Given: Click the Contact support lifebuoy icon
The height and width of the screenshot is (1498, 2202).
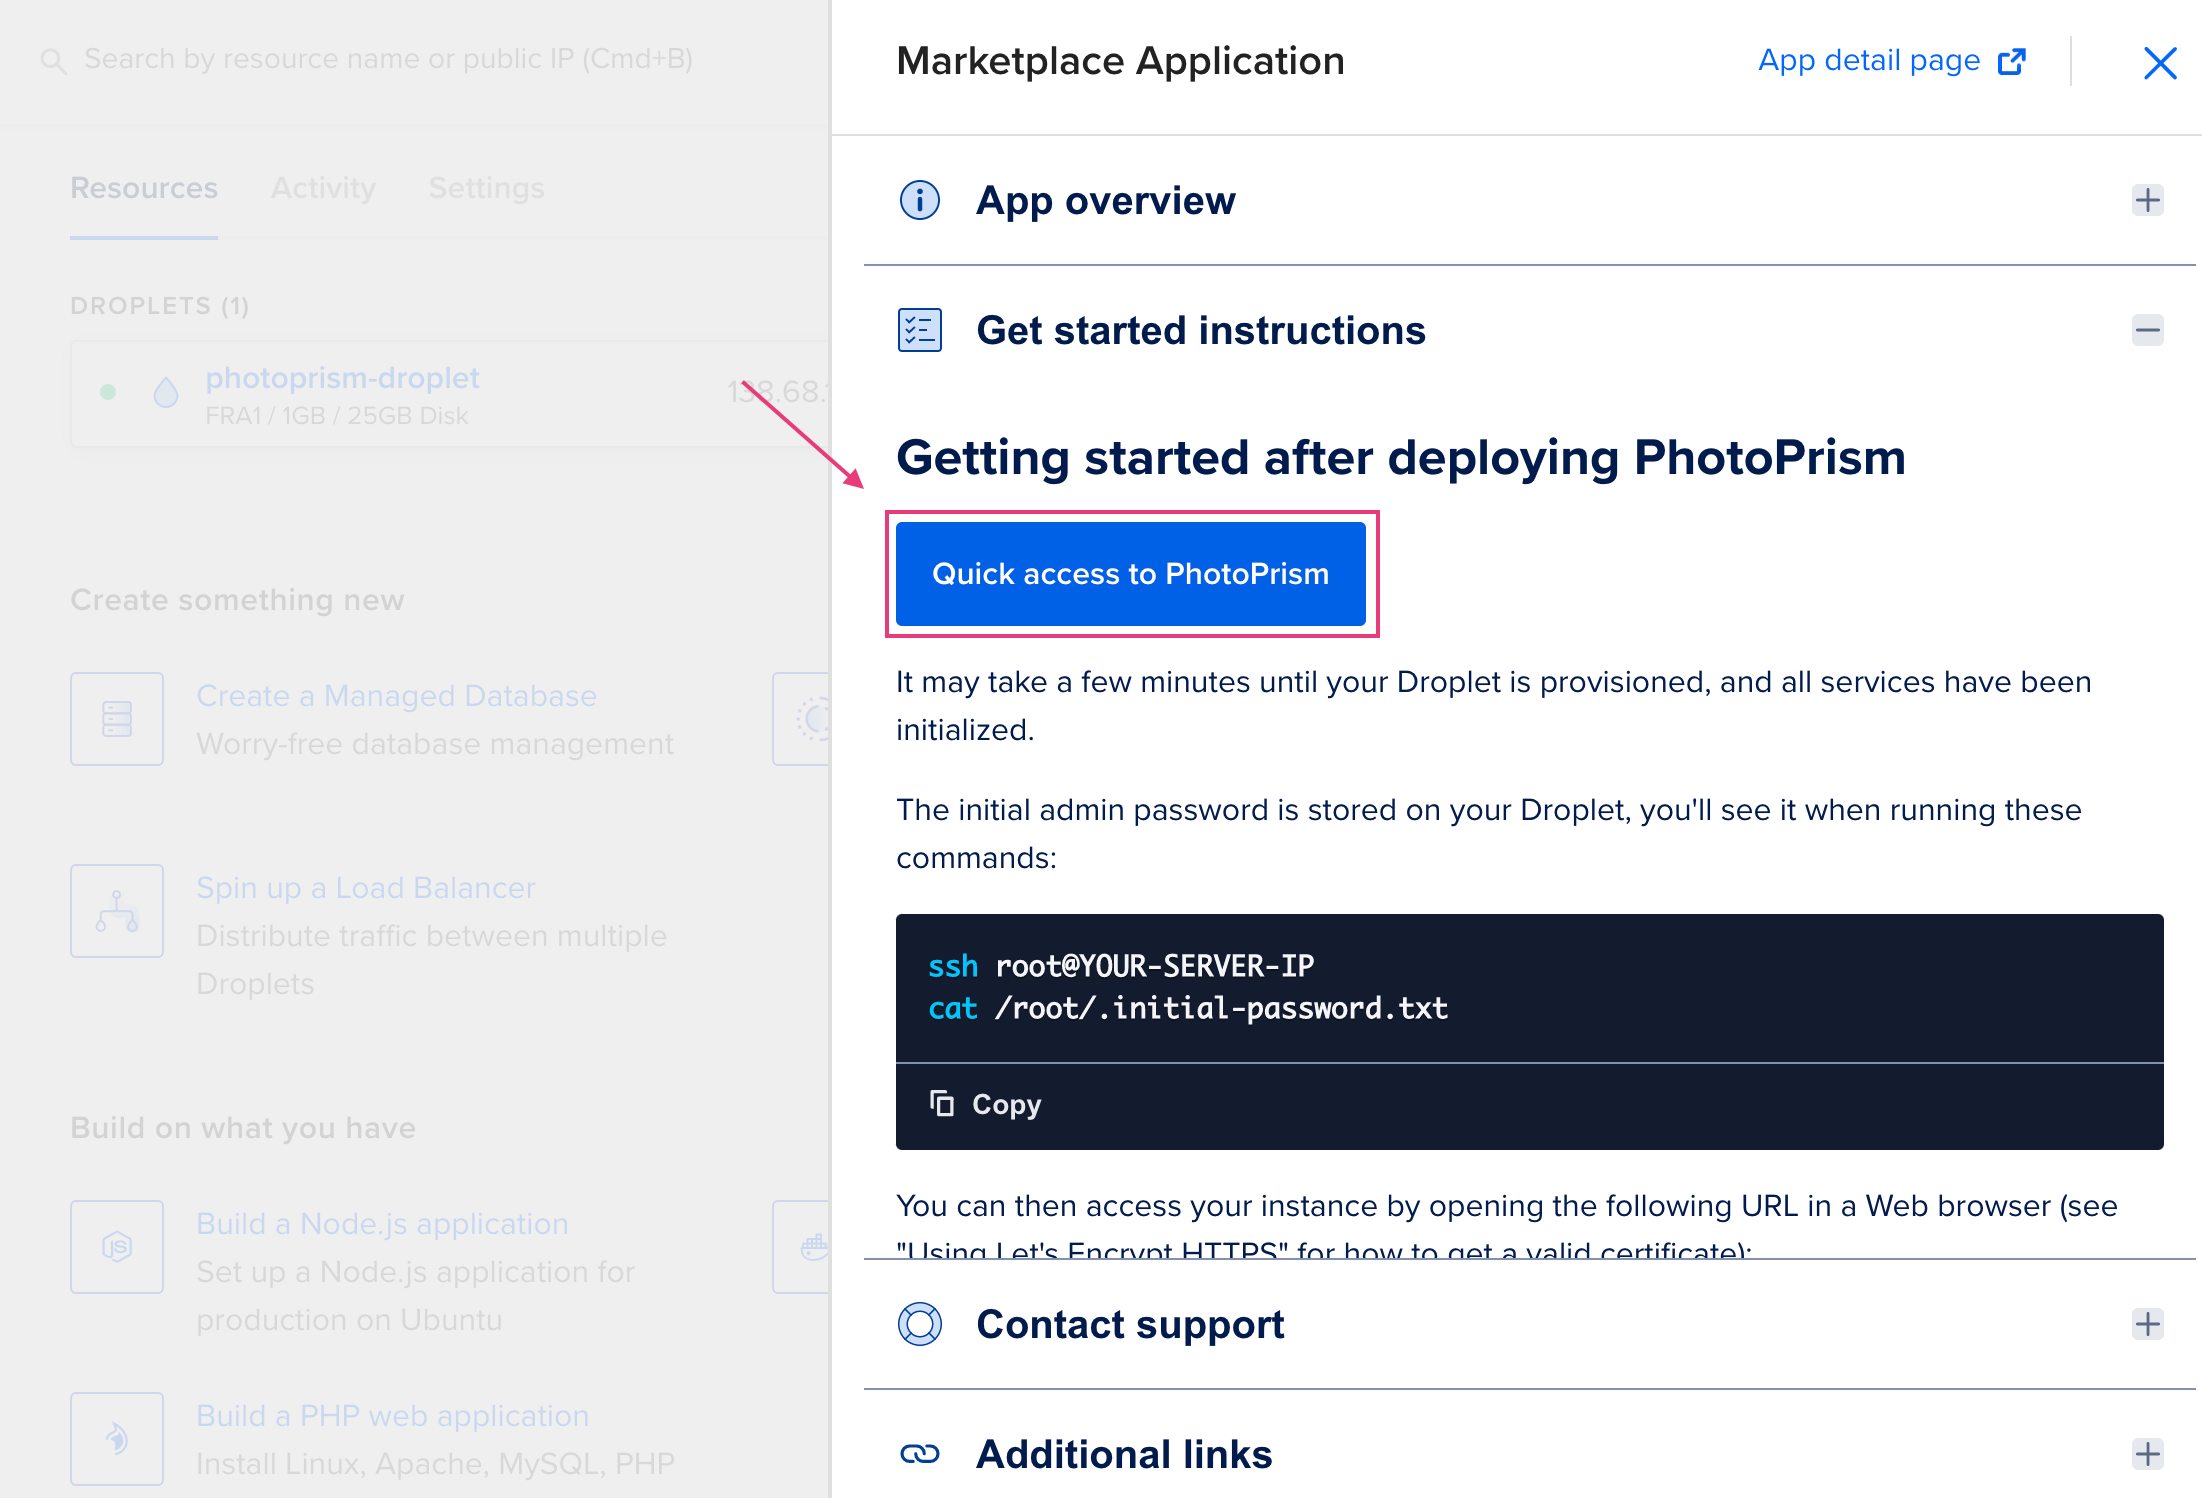Looking at the screenshot, I should [919, 1324].
